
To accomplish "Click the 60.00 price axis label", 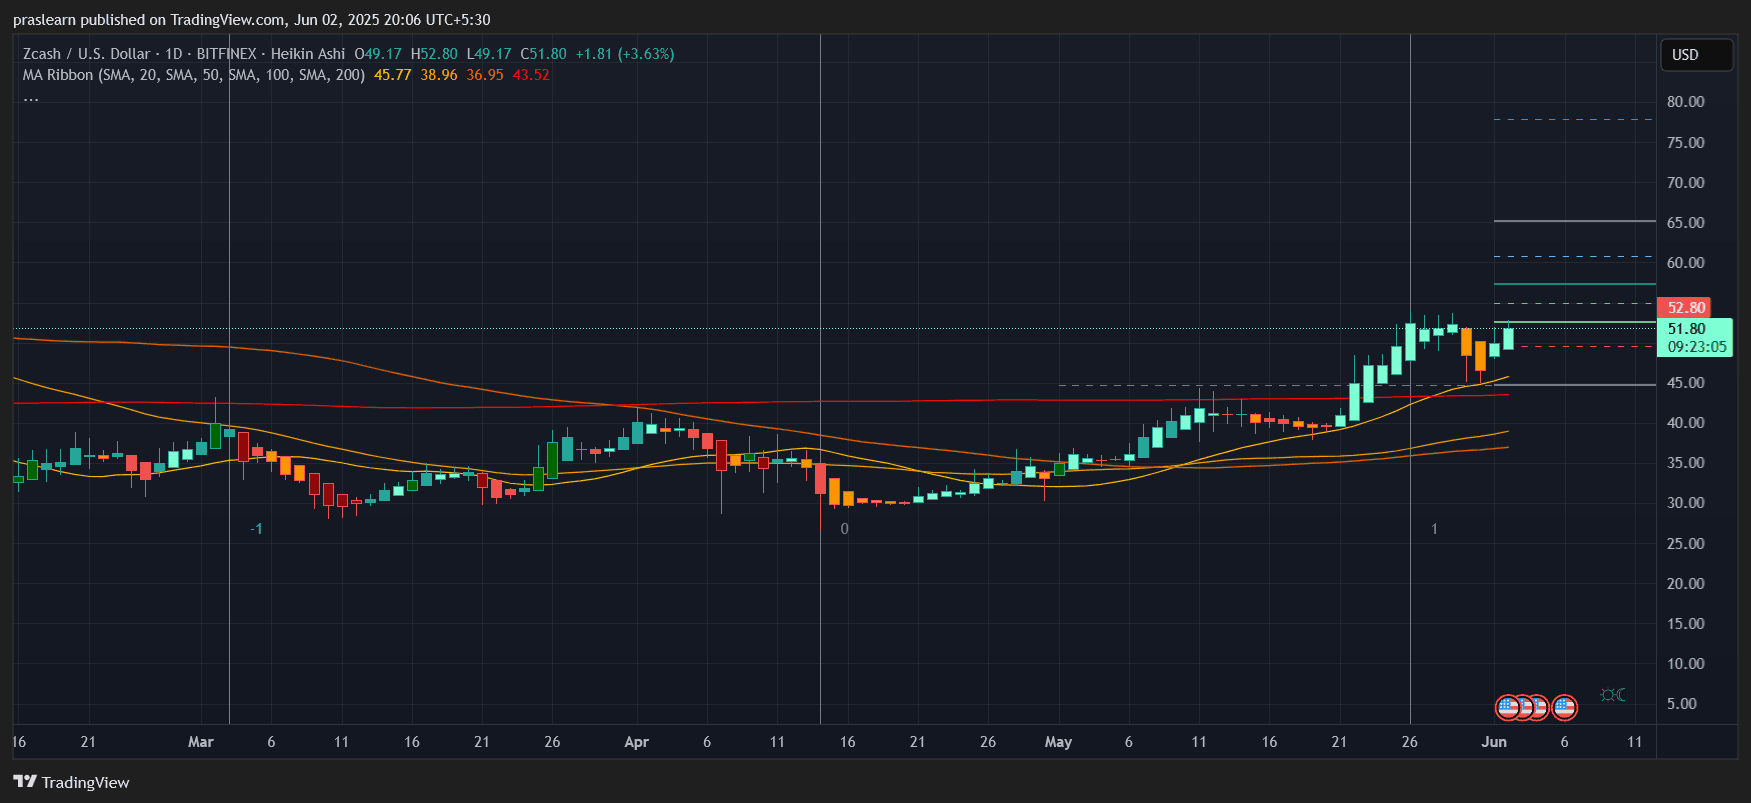I will tap(1686, 263).
